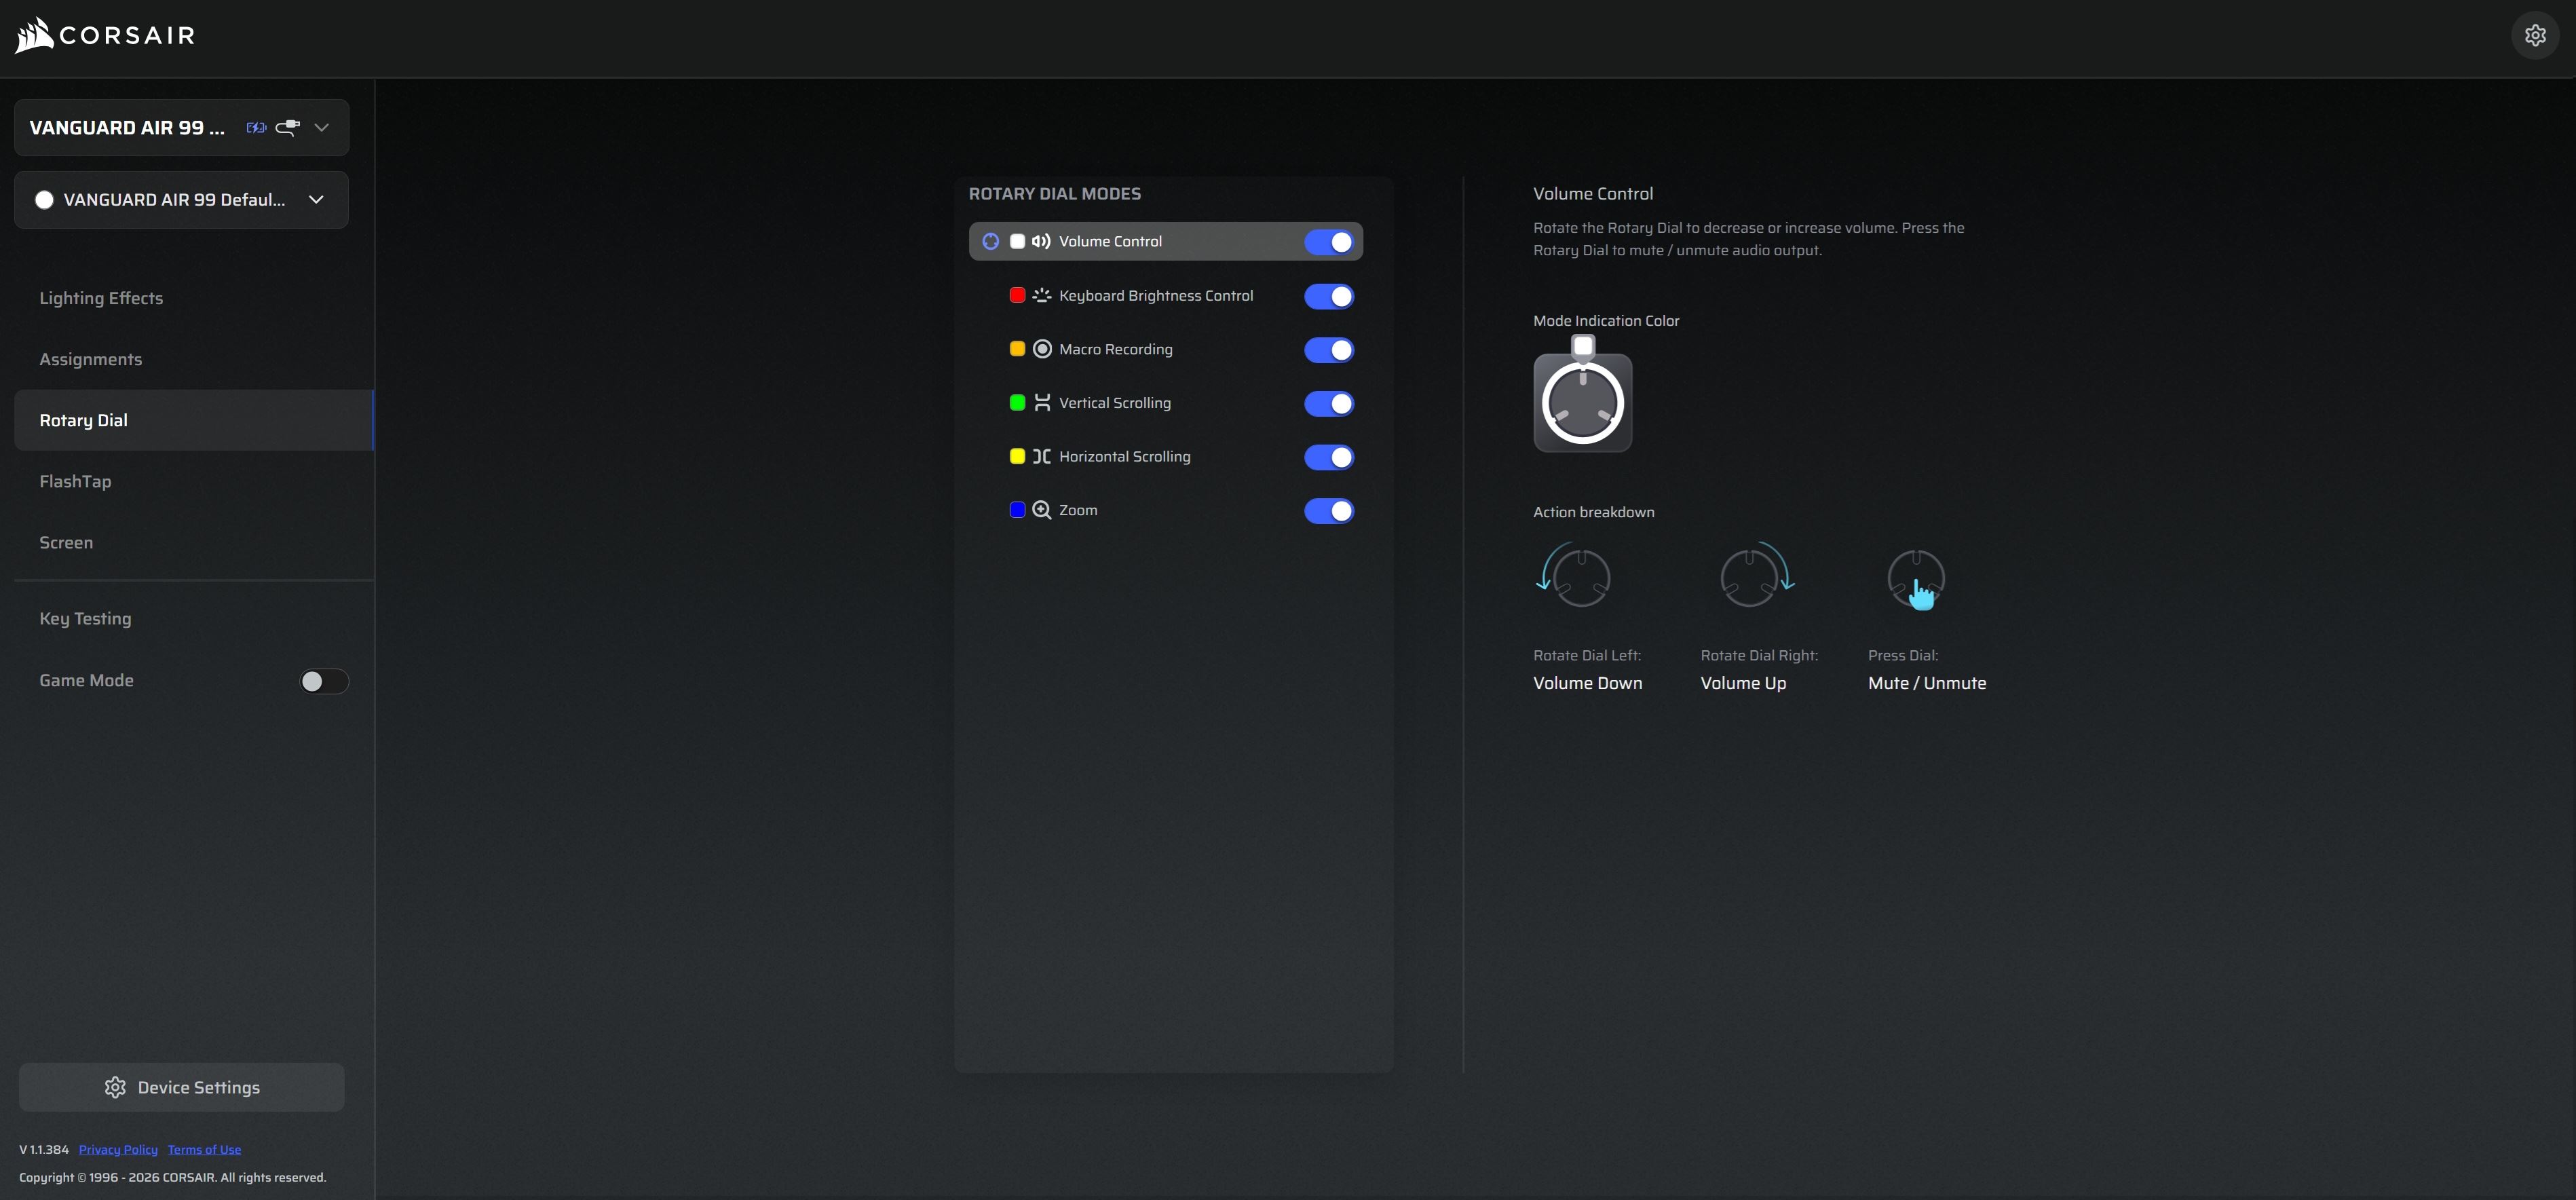This screenshot has height=1200, width=2576.
Task: Go to the FlashTap section
Action: [75, 481]
